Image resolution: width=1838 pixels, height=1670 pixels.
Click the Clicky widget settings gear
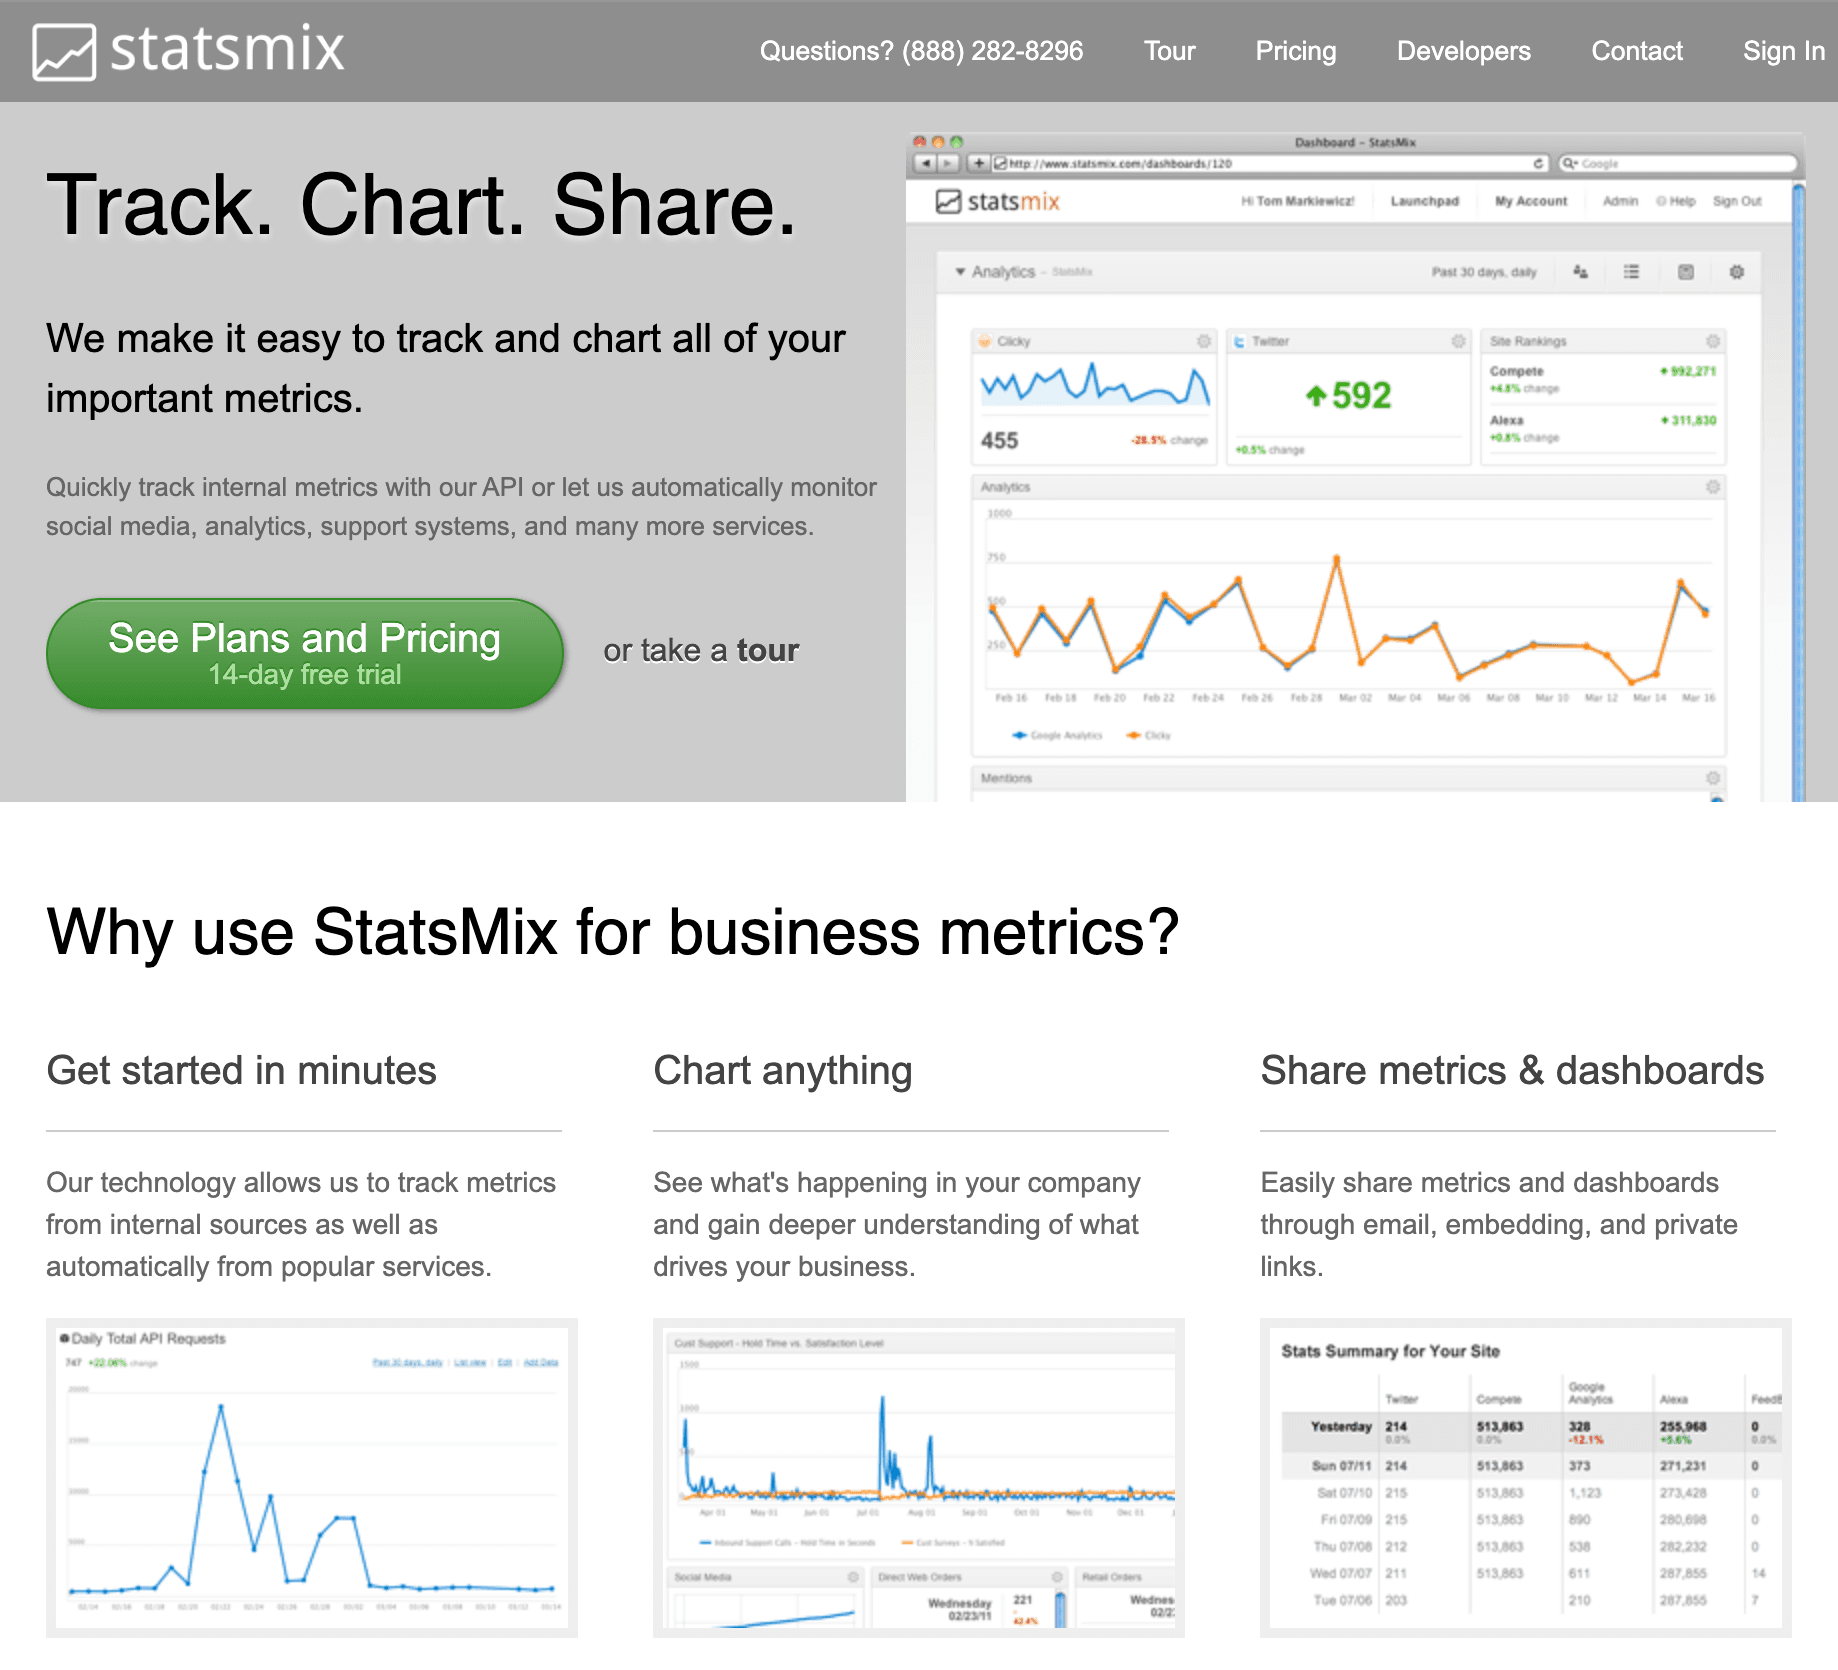1204,341
